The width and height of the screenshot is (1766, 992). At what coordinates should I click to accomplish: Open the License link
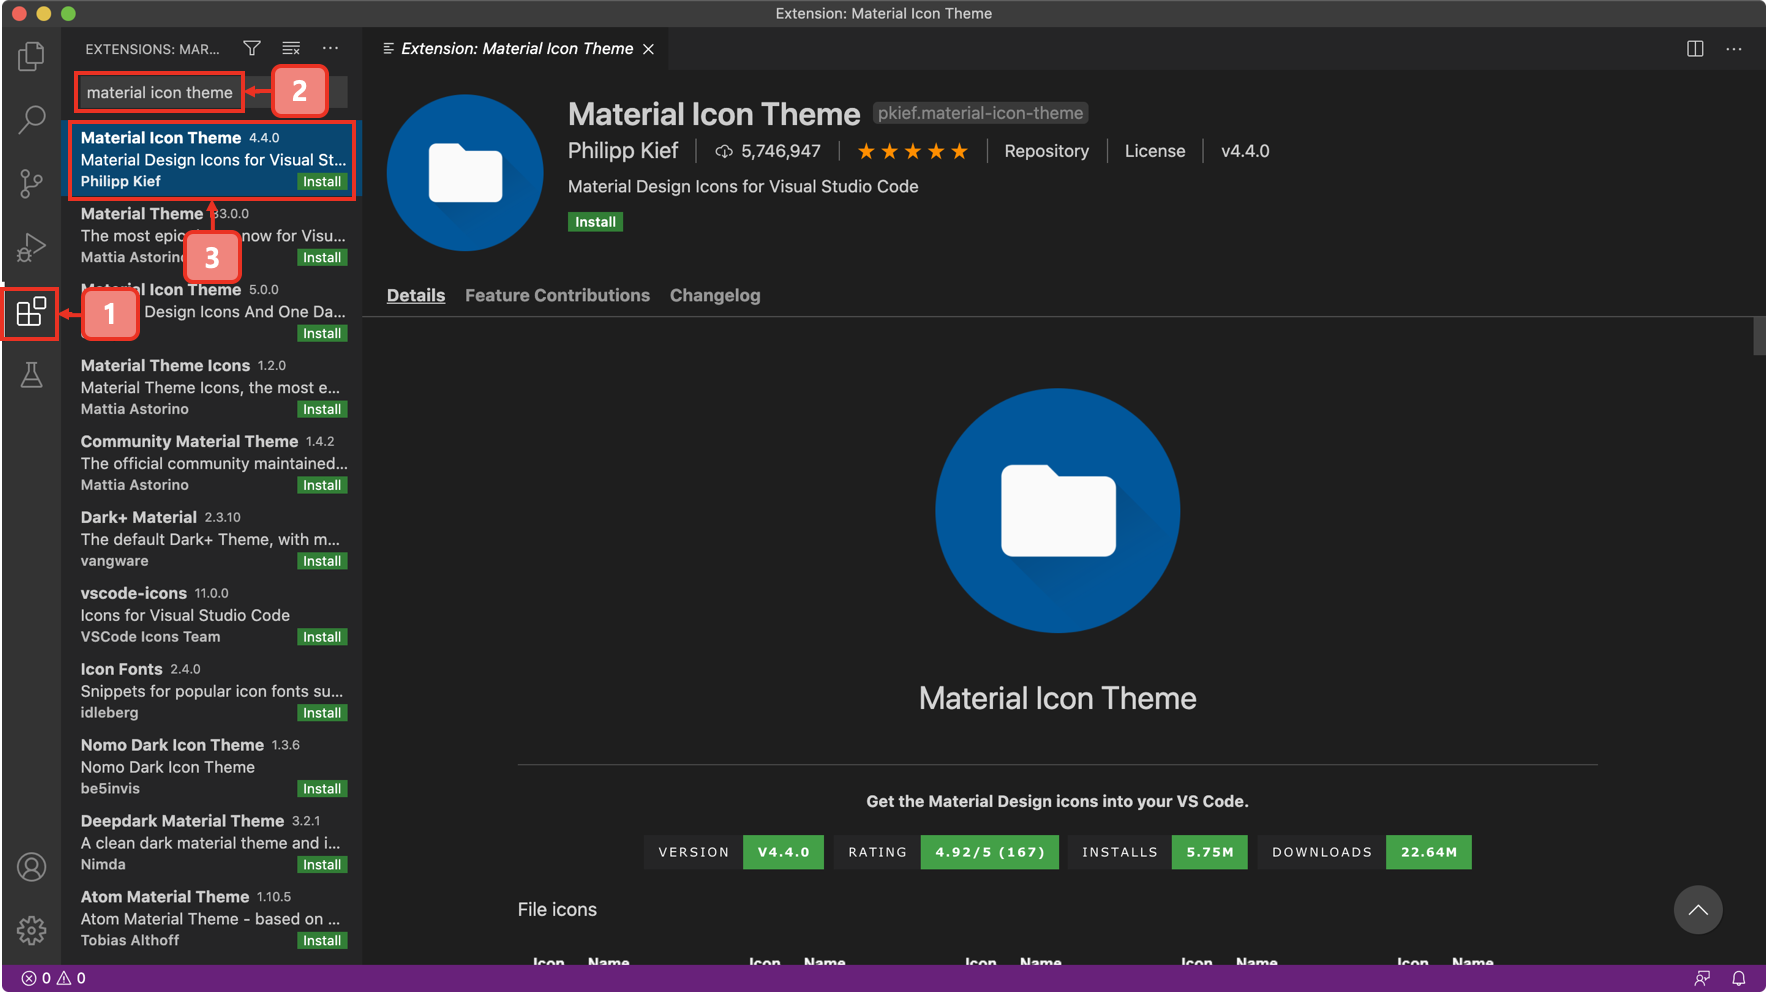1154,151
